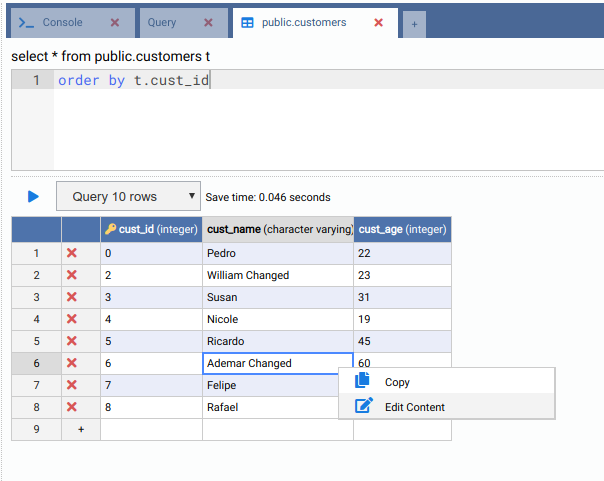Click the cust_id column header
604x481 pixels.
coord(151,230)
